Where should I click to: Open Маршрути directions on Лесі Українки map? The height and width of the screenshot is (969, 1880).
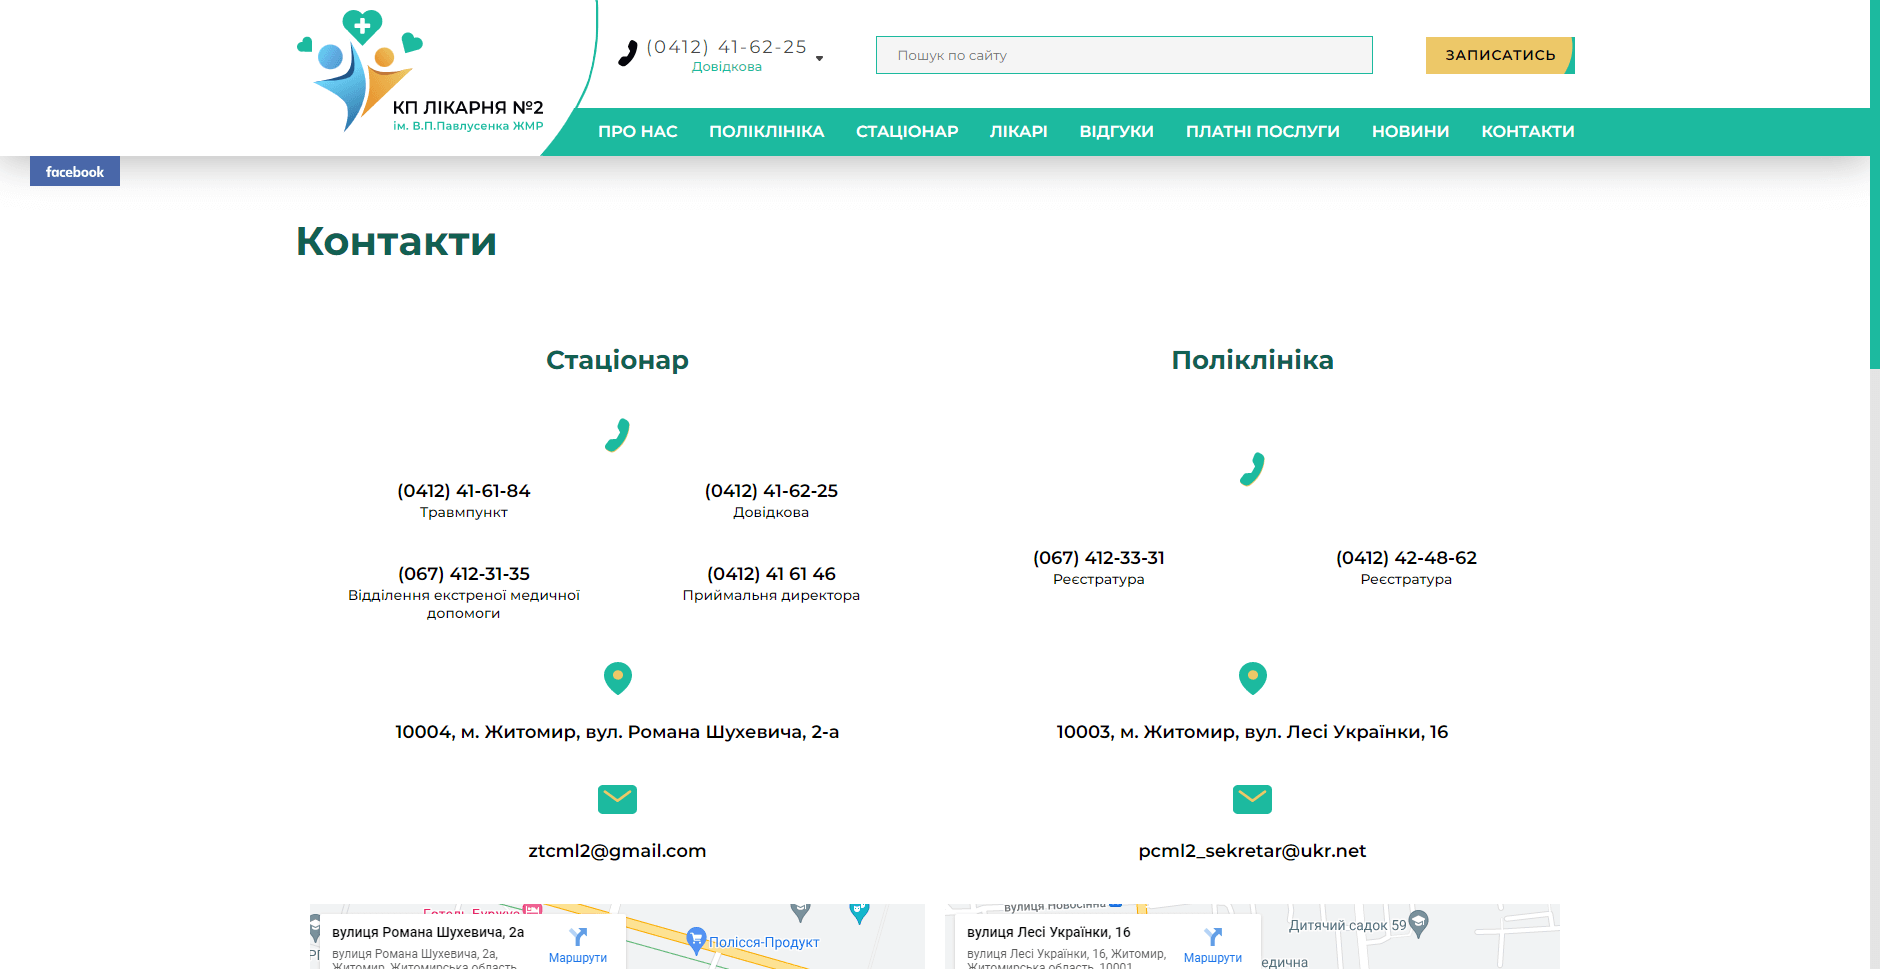(1212, 944)
